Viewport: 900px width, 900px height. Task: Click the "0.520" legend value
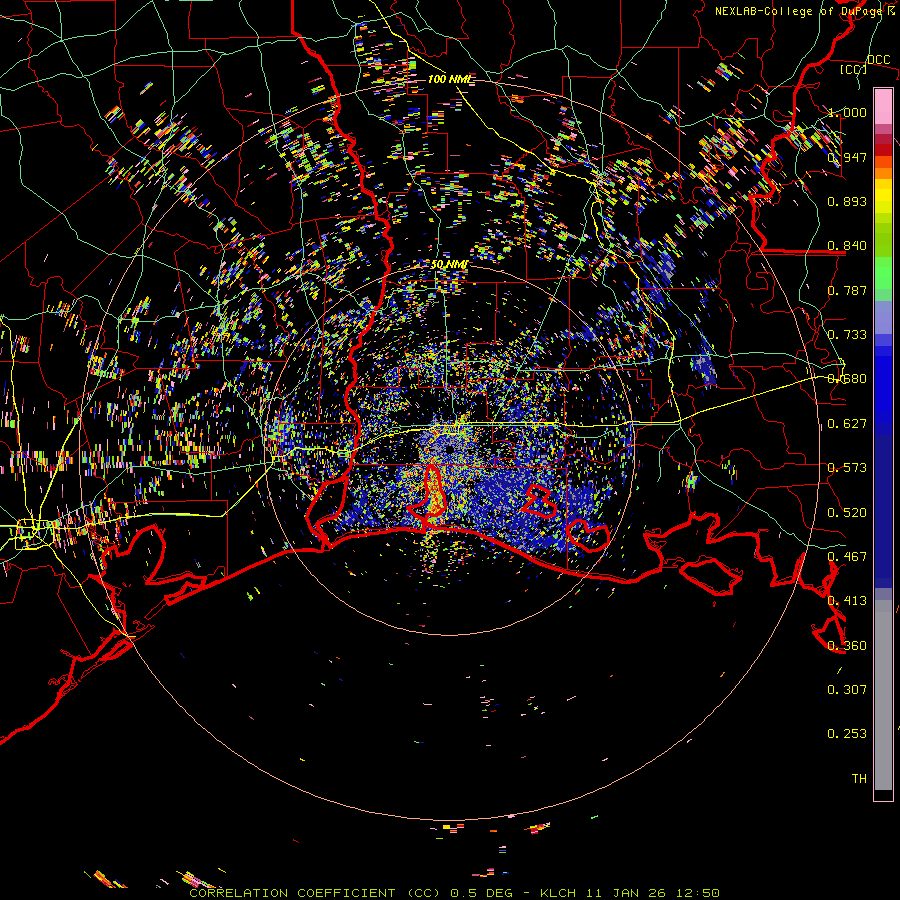(x=847, y=513)
